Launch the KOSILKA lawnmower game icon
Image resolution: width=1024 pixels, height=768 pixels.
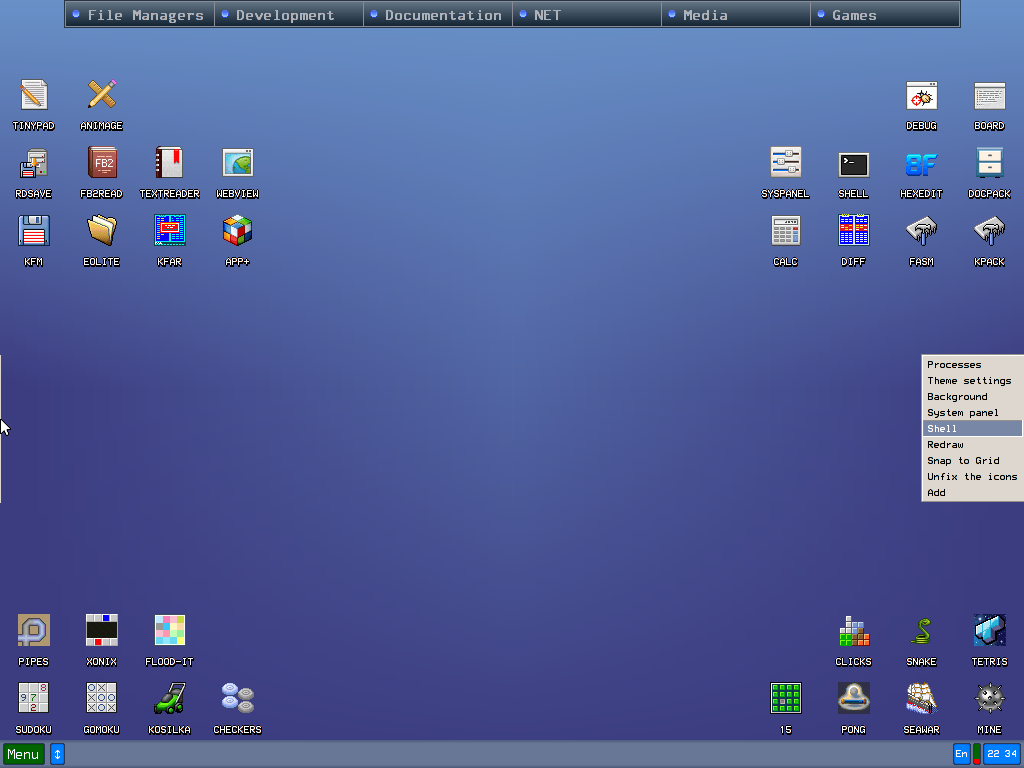point(169,698)
